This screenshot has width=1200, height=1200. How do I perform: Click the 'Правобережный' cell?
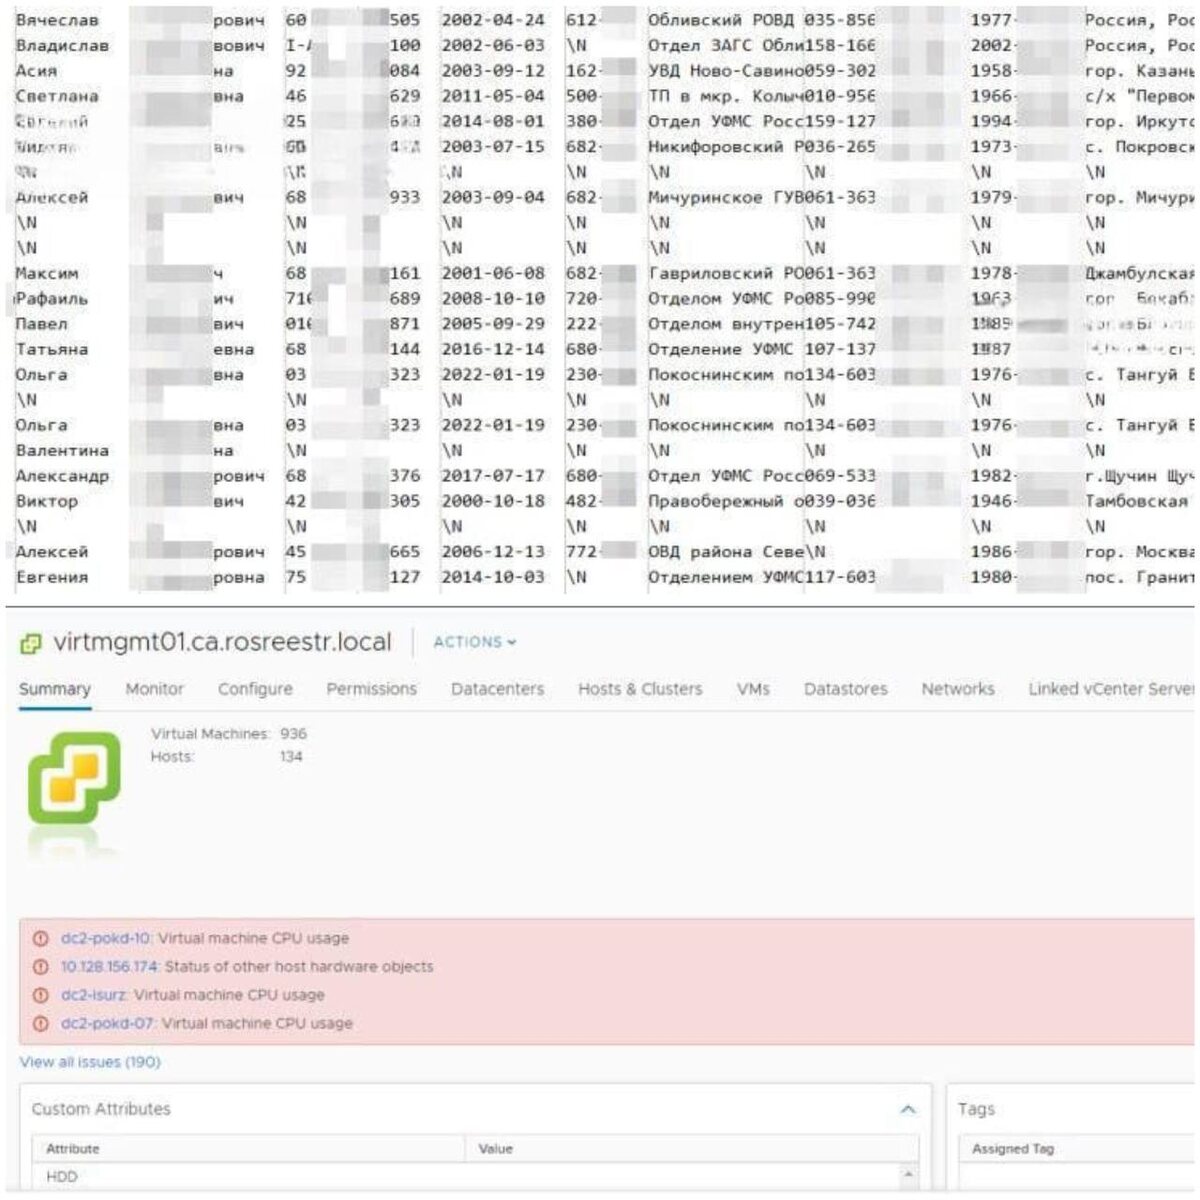[x=726, y=501]
